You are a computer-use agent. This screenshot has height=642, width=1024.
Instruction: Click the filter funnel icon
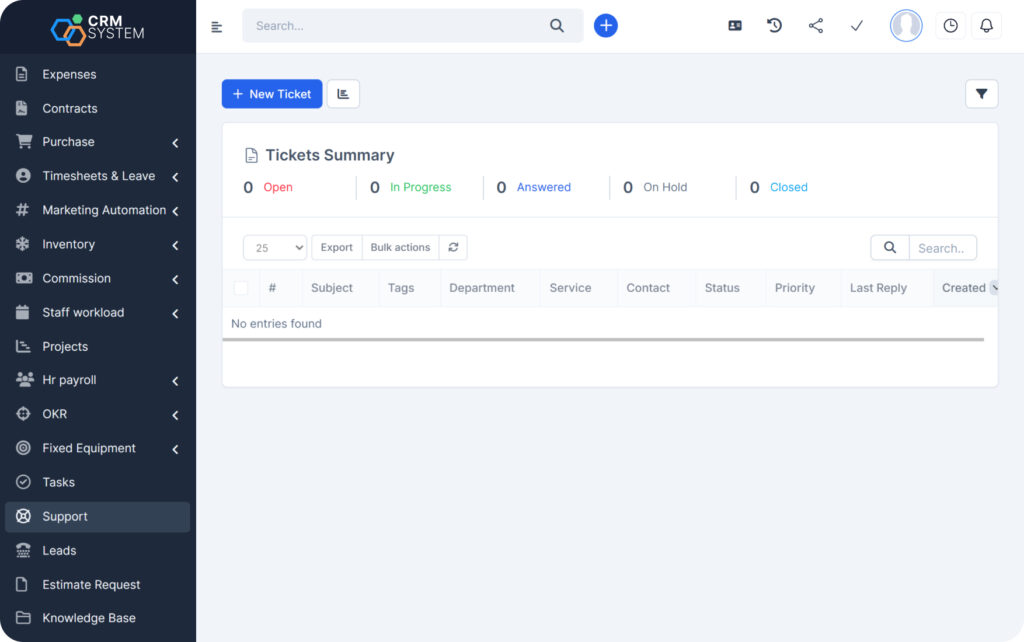pos(981,94)
